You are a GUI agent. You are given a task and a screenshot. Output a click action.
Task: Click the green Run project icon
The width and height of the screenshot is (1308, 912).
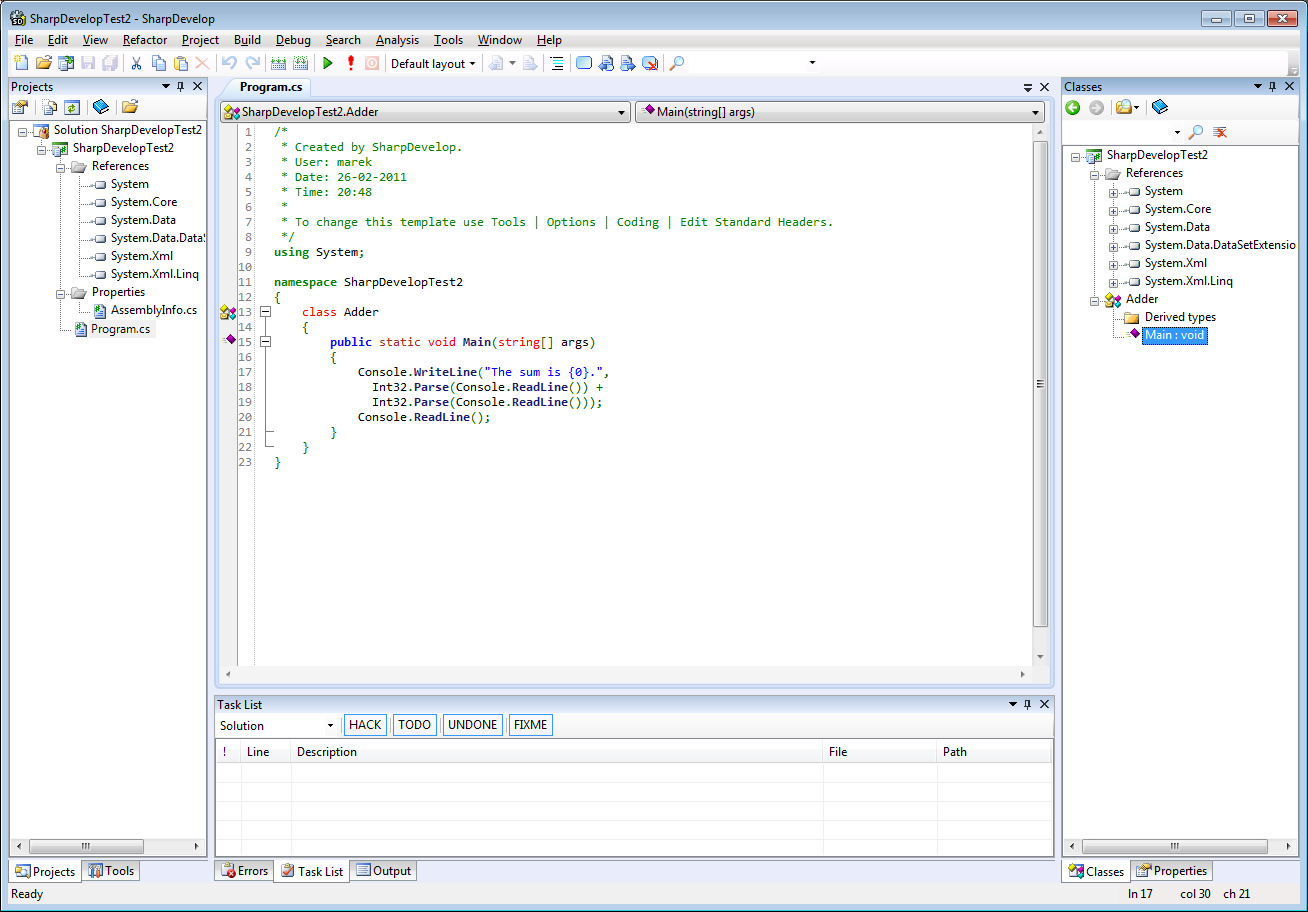click(x=327, y=63)
